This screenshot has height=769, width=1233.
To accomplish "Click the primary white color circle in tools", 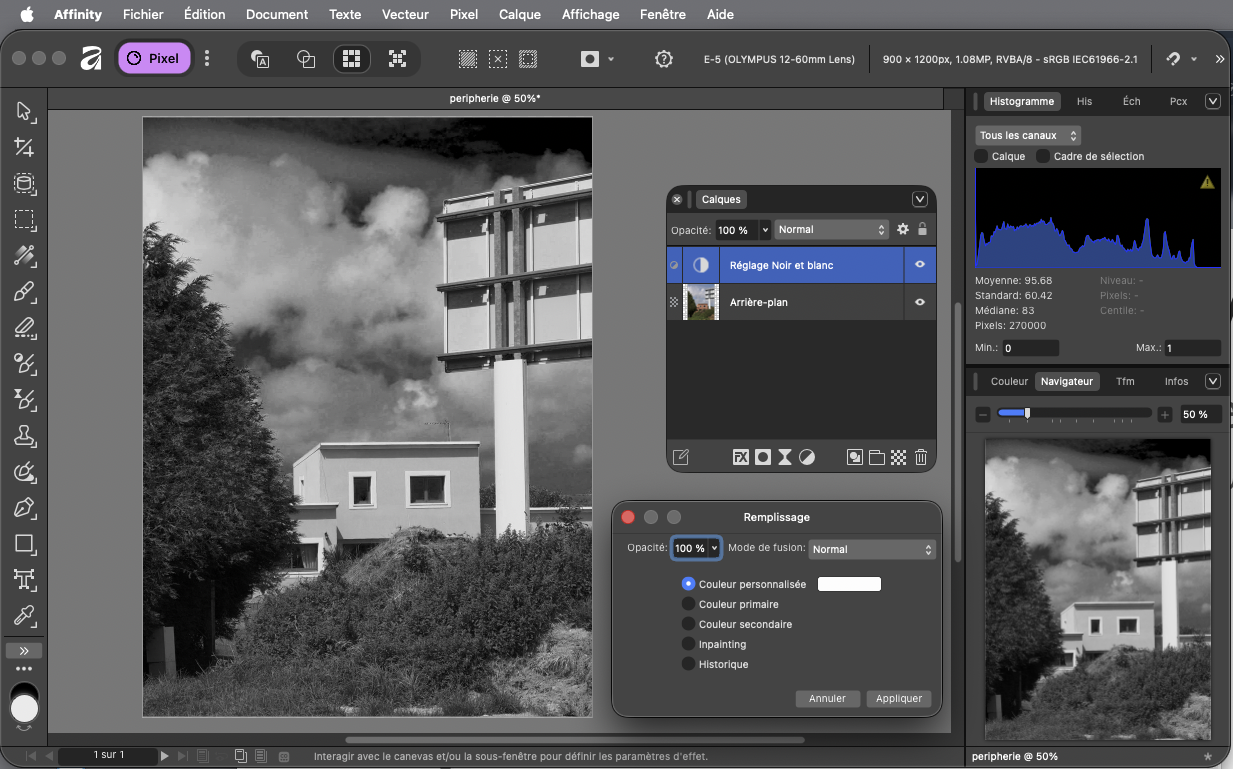I will pyautogui.click(x=24, y=709).
